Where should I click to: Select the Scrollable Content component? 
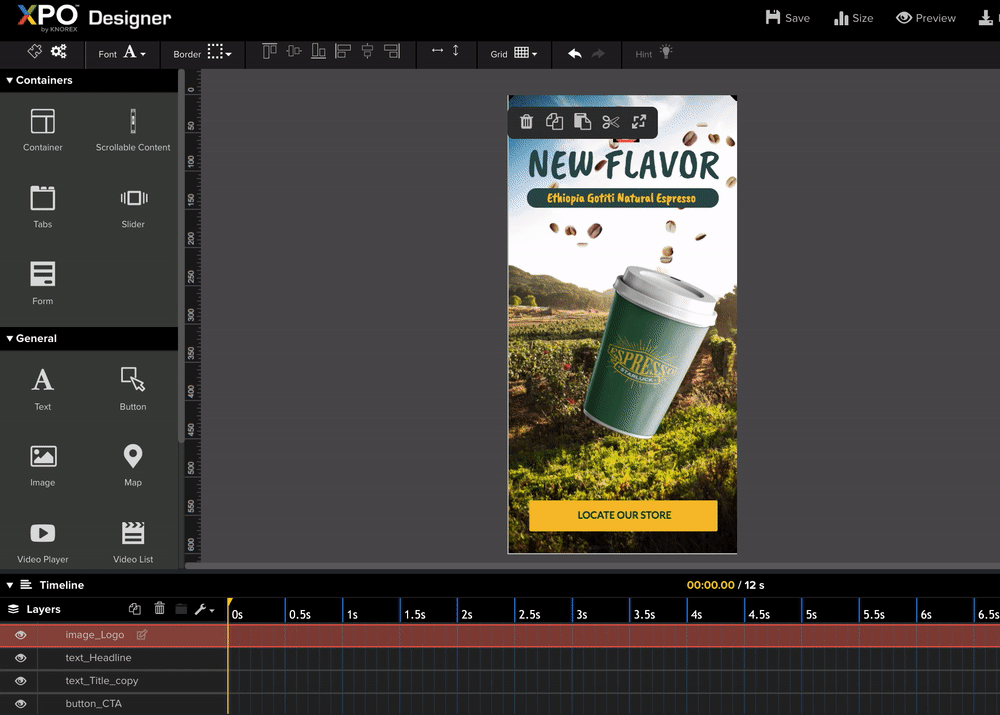point(133,129)
